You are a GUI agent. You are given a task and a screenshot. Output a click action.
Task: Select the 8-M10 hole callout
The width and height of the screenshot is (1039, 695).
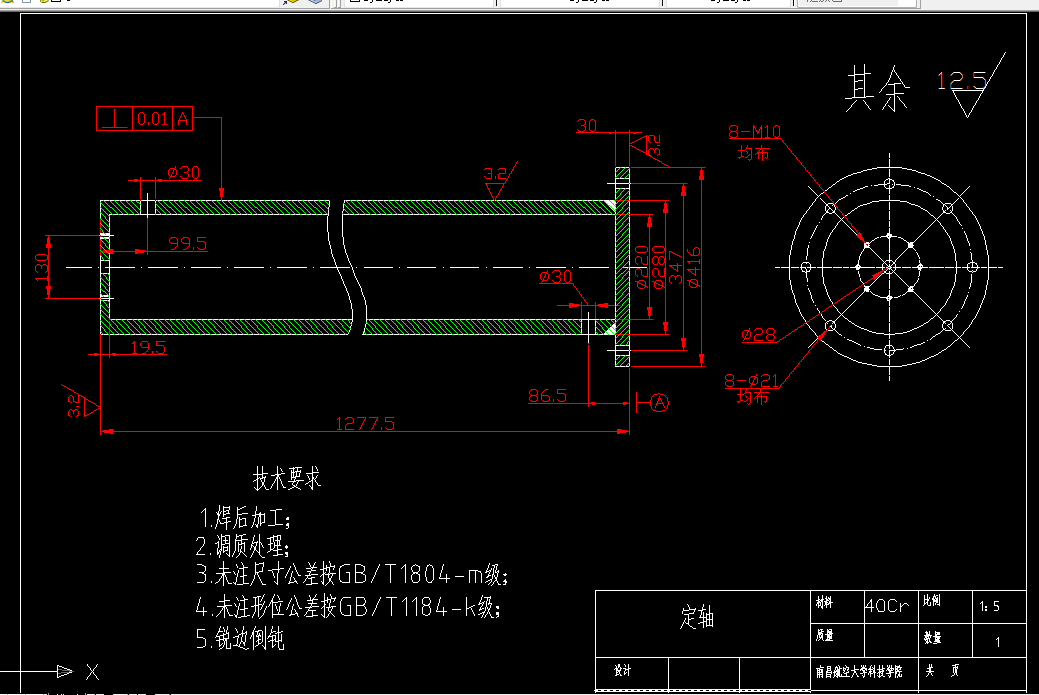point(754,132)
